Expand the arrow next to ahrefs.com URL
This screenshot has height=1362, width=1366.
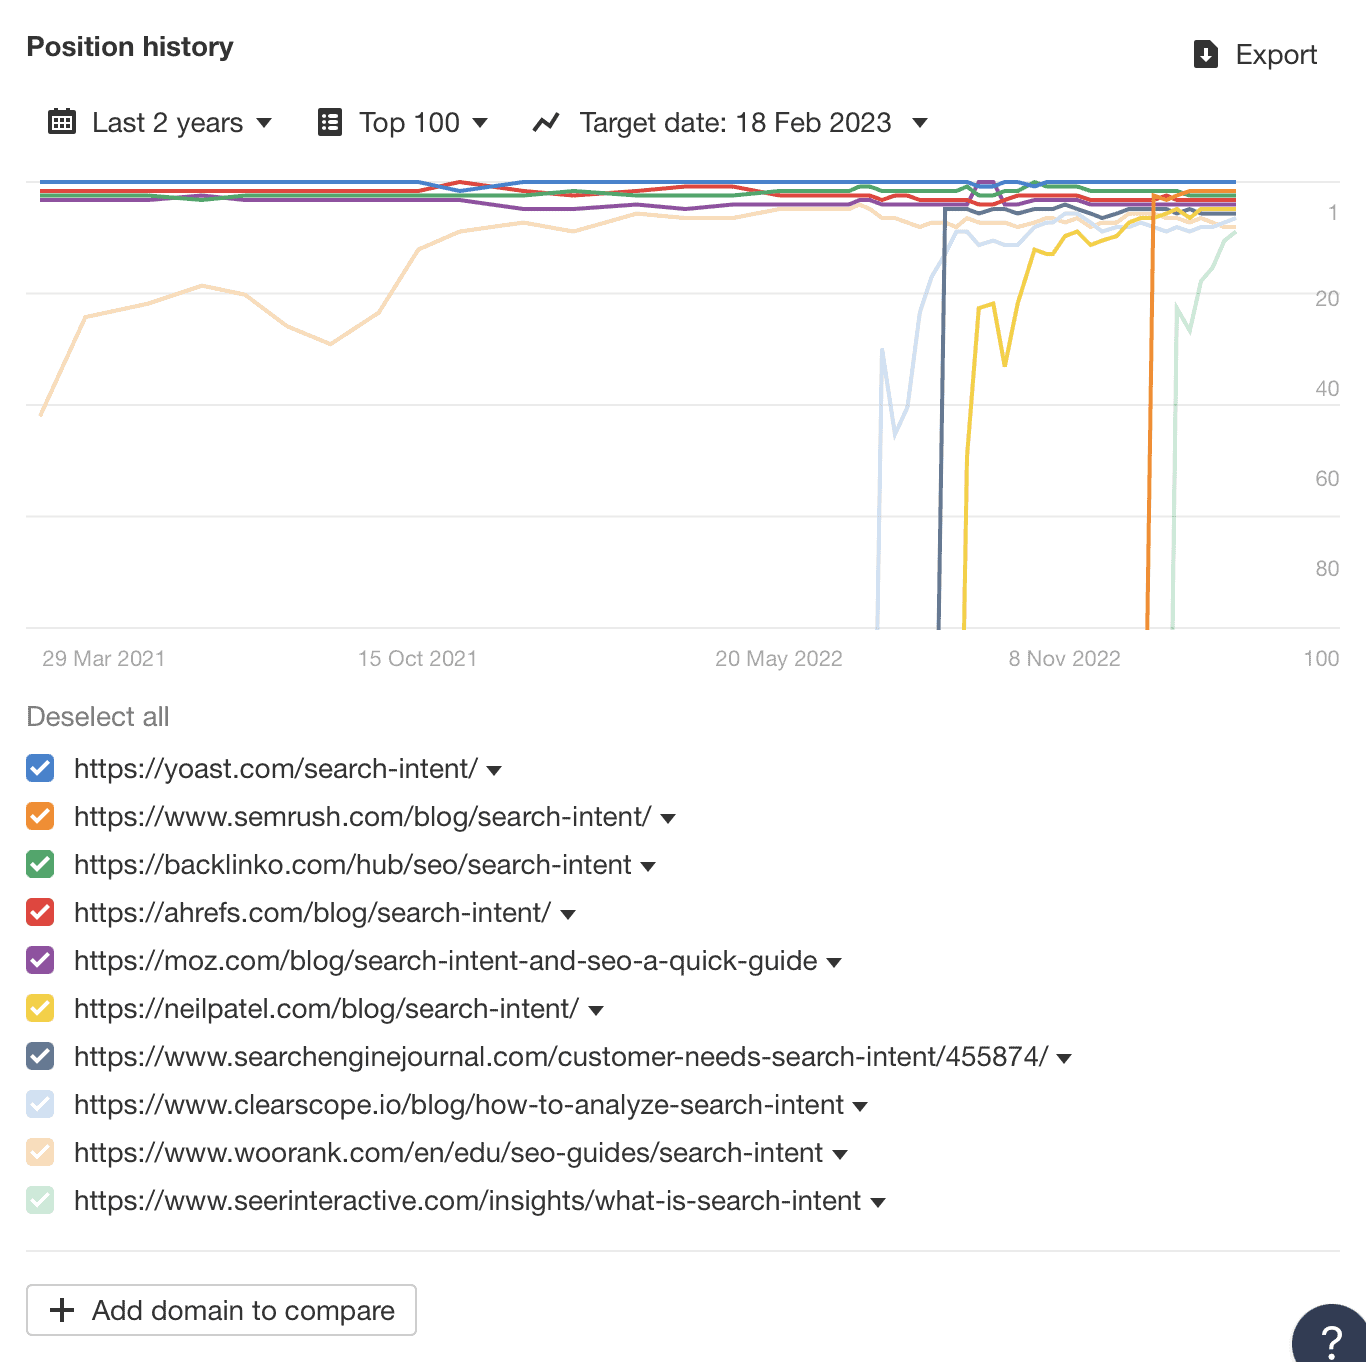pos(568,914)
